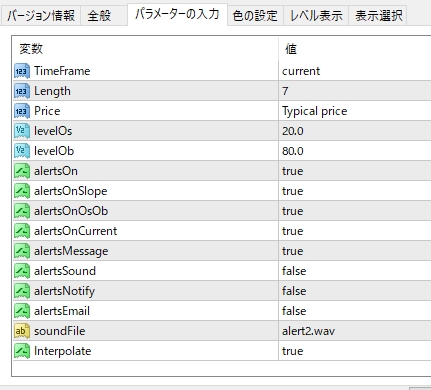Click the boolean icon beside alertsSound
Screen dimensions: 431x390
tap(22, 271)
